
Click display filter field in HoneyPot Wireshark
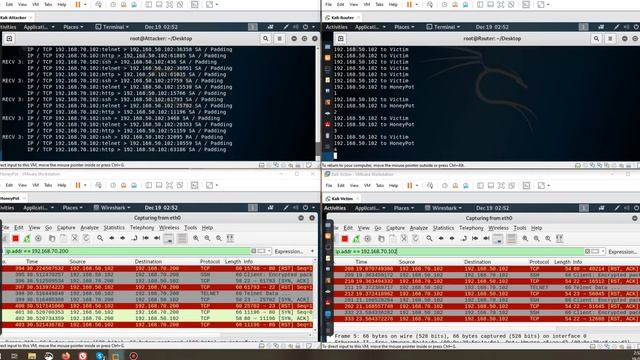tap(128, 251)
